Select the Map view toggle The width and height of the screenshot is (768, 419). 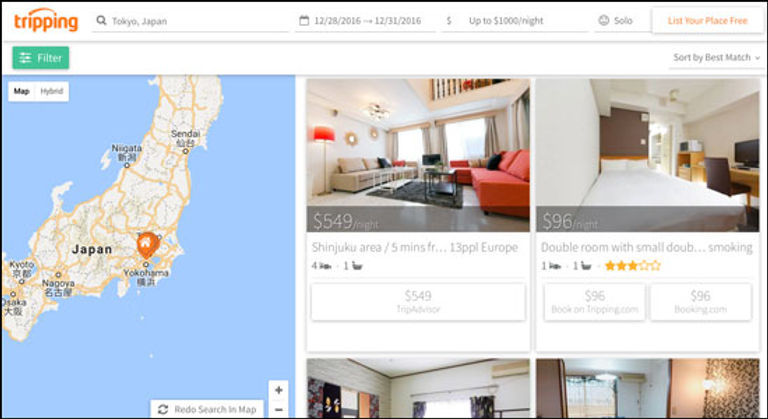tap(22, 91)
